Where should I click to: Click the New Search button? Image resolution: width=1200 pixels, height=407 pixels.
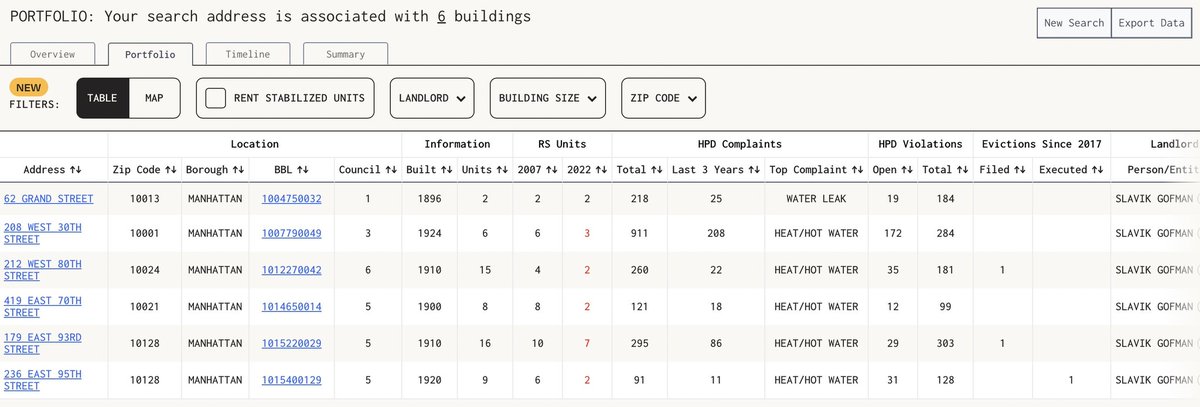tap(1074, 23)
